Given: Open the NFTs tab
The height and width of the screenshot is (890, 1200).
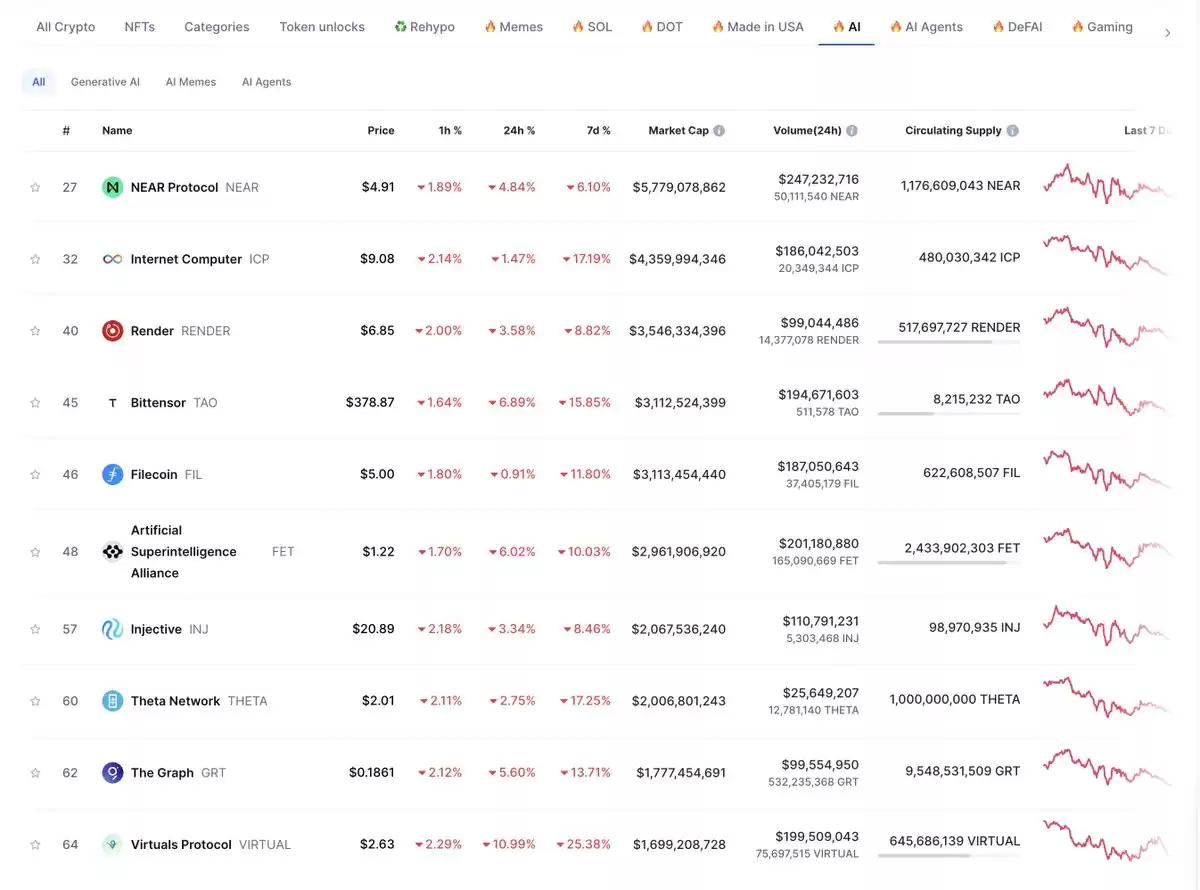Looking at the screenshot, I should click(140, 27).
